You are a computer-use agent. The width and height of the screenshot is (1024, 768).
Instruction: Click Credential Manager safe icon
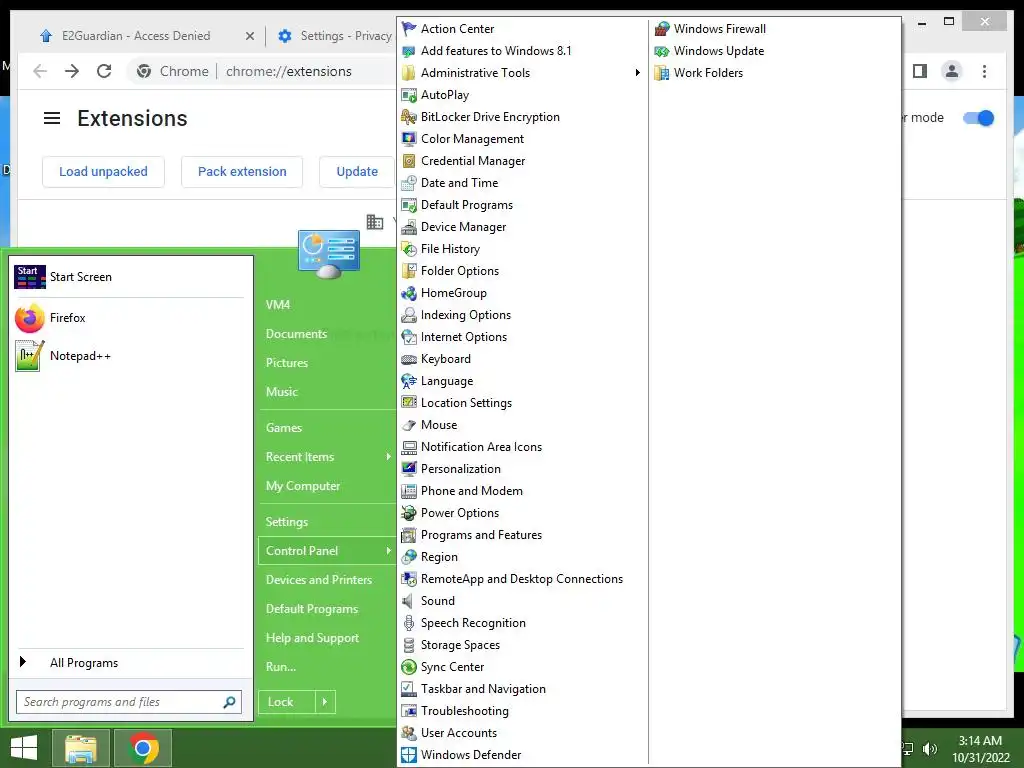tap(409, 161)
